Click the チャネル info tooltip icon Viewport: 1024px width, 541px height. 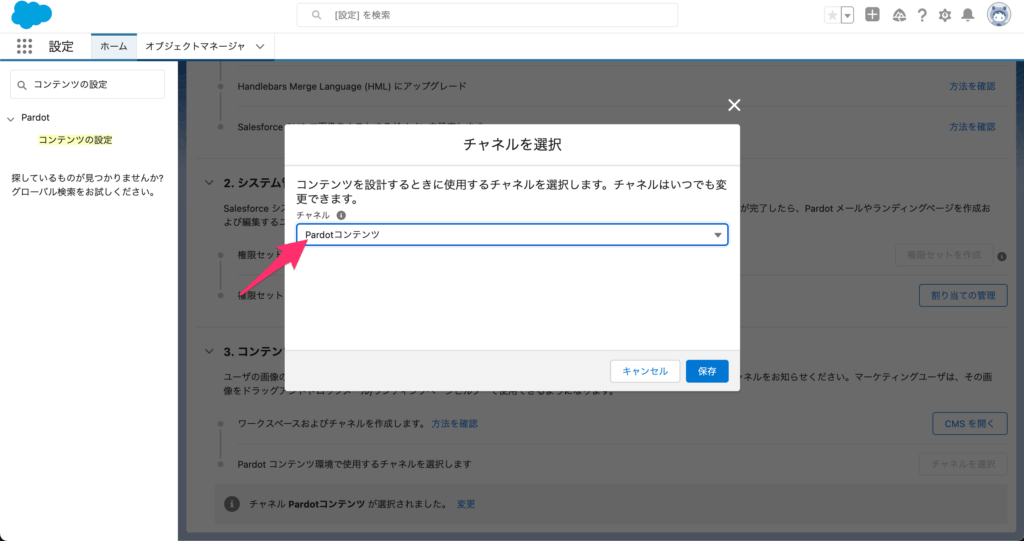coord(341,215)
